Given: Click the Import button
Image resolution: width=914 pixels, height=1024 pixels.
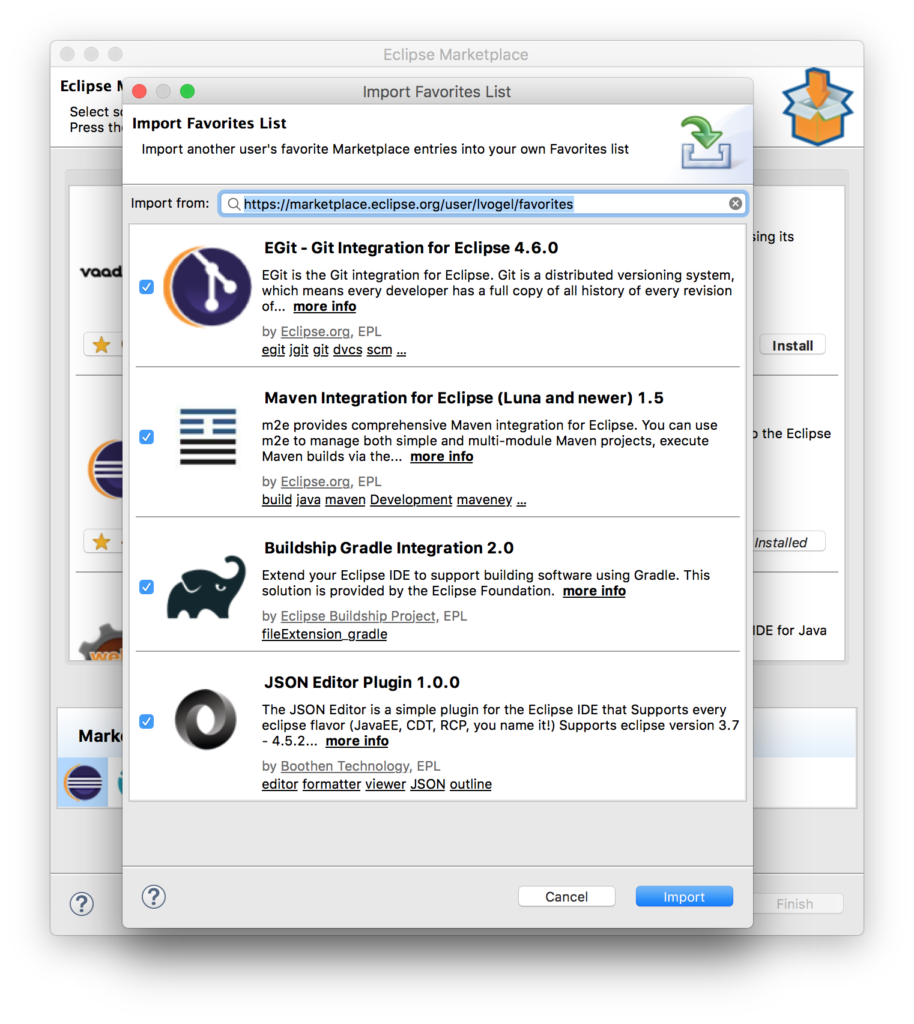Looking at the screenshot, I should coord(684,897).
